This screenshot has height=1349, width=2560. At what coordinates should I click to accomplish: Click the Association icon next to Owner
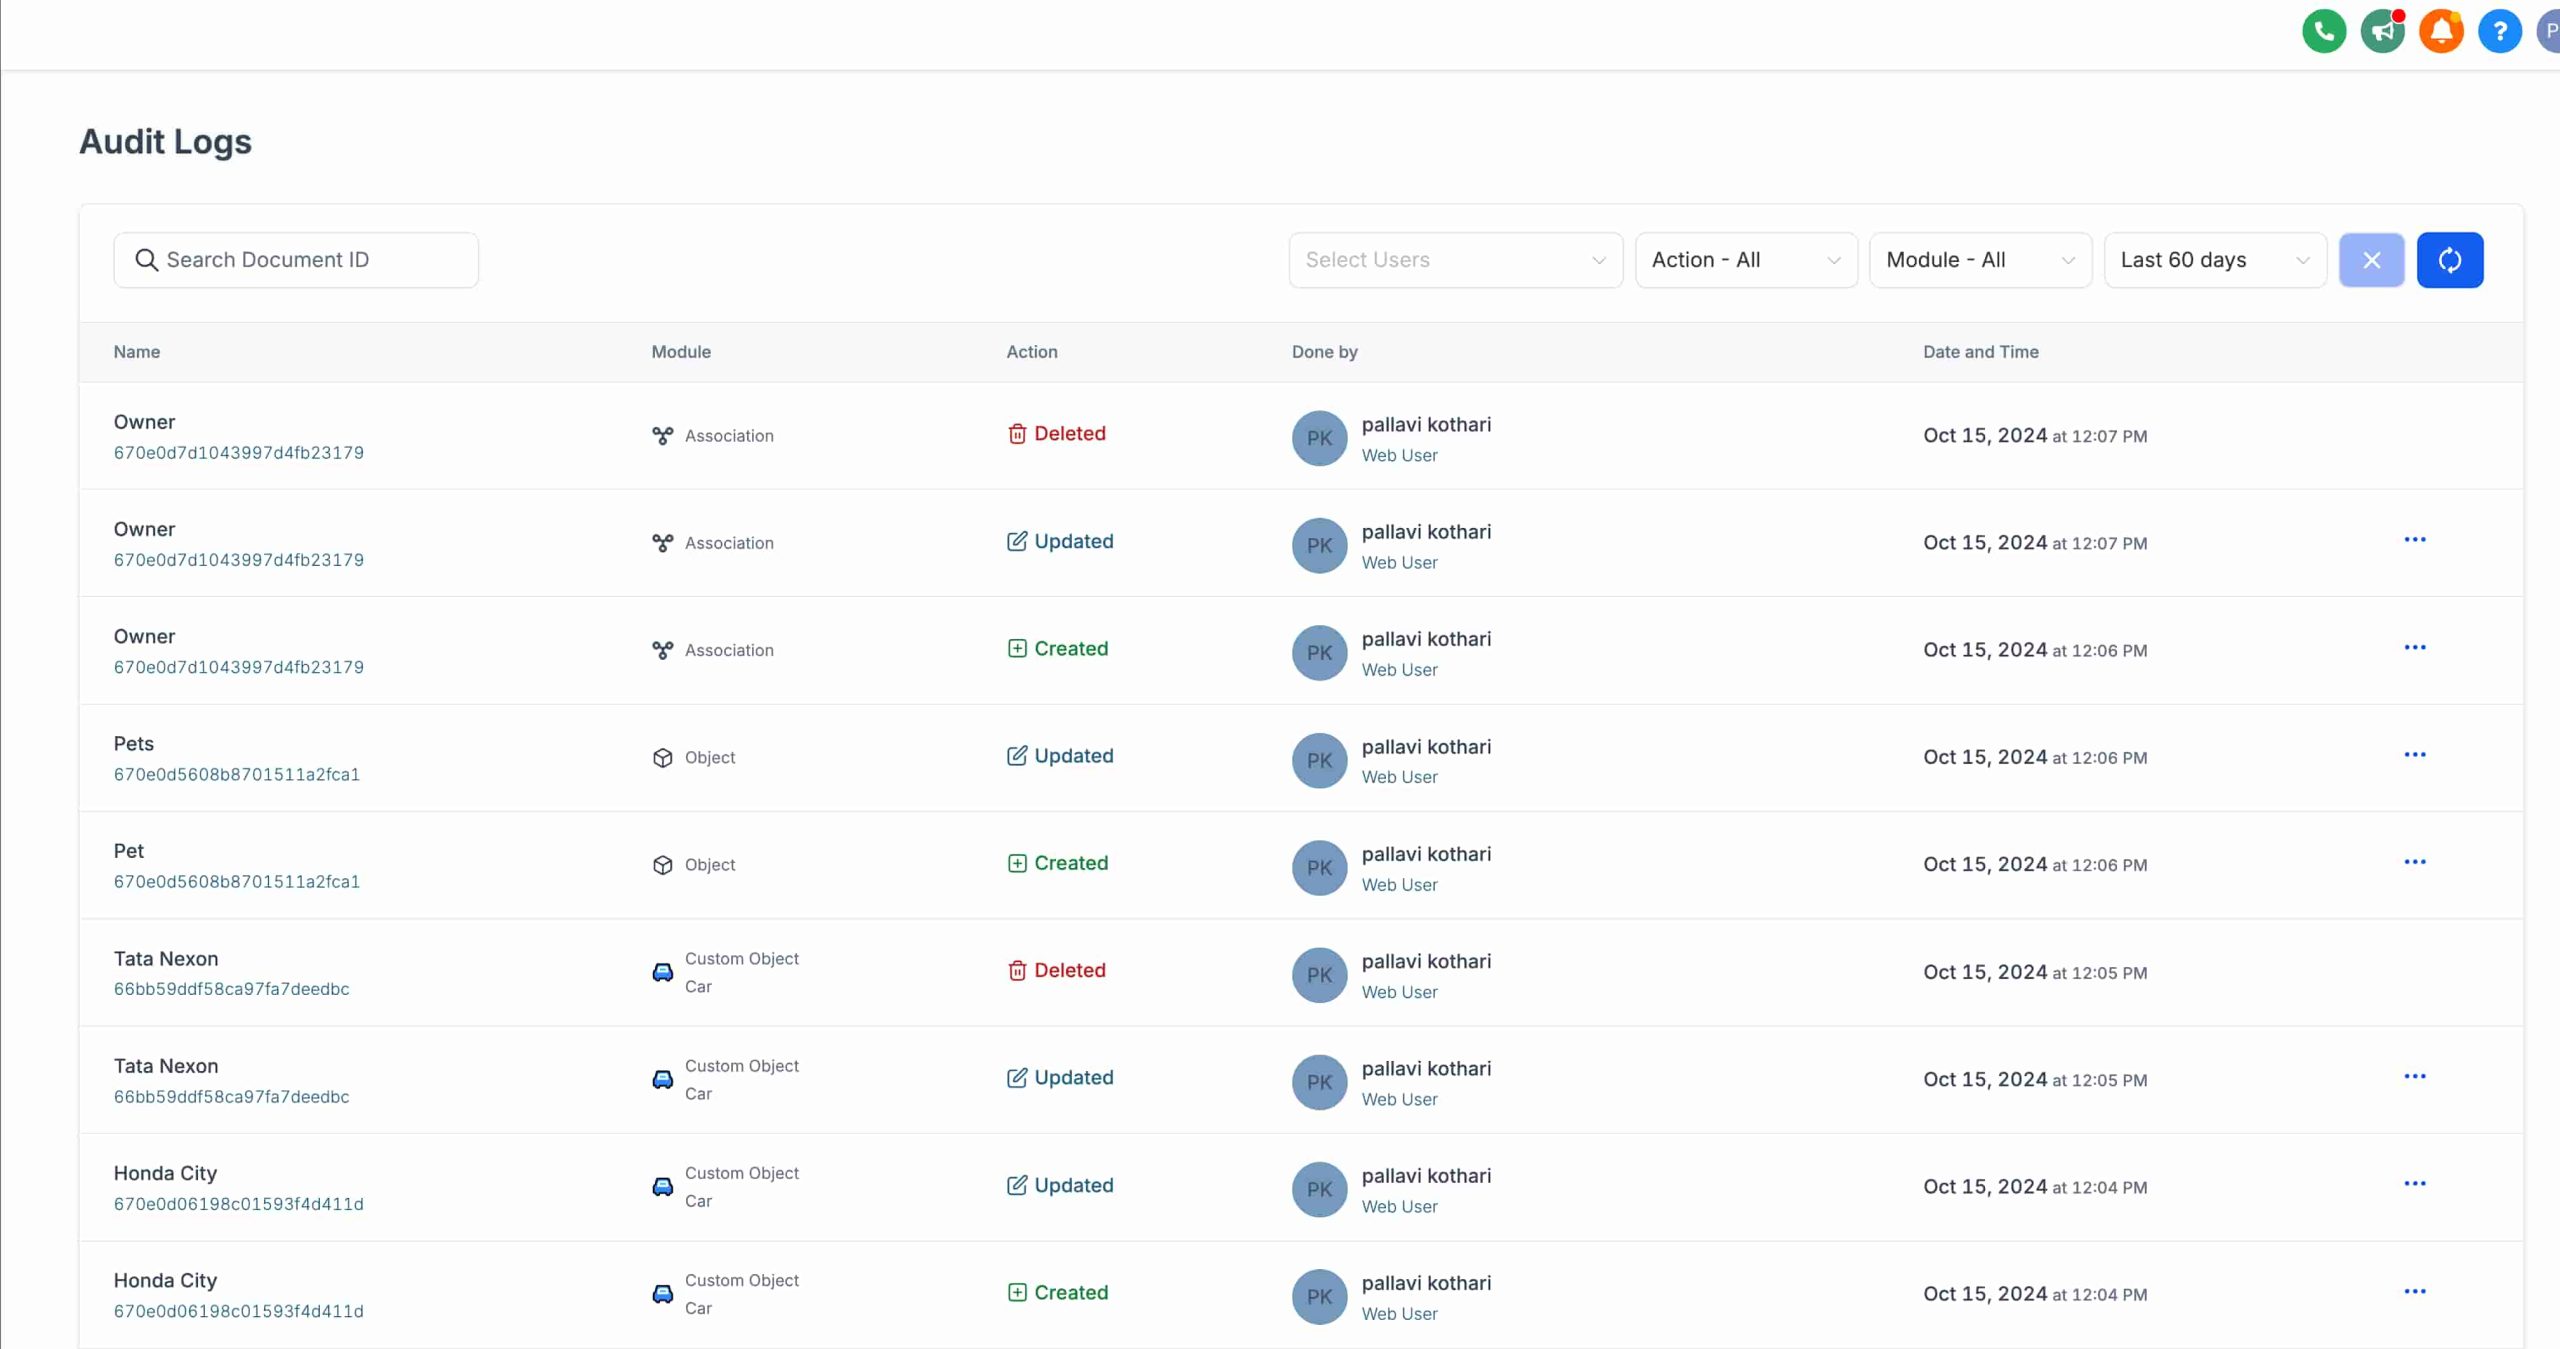[x=662, y=435]
